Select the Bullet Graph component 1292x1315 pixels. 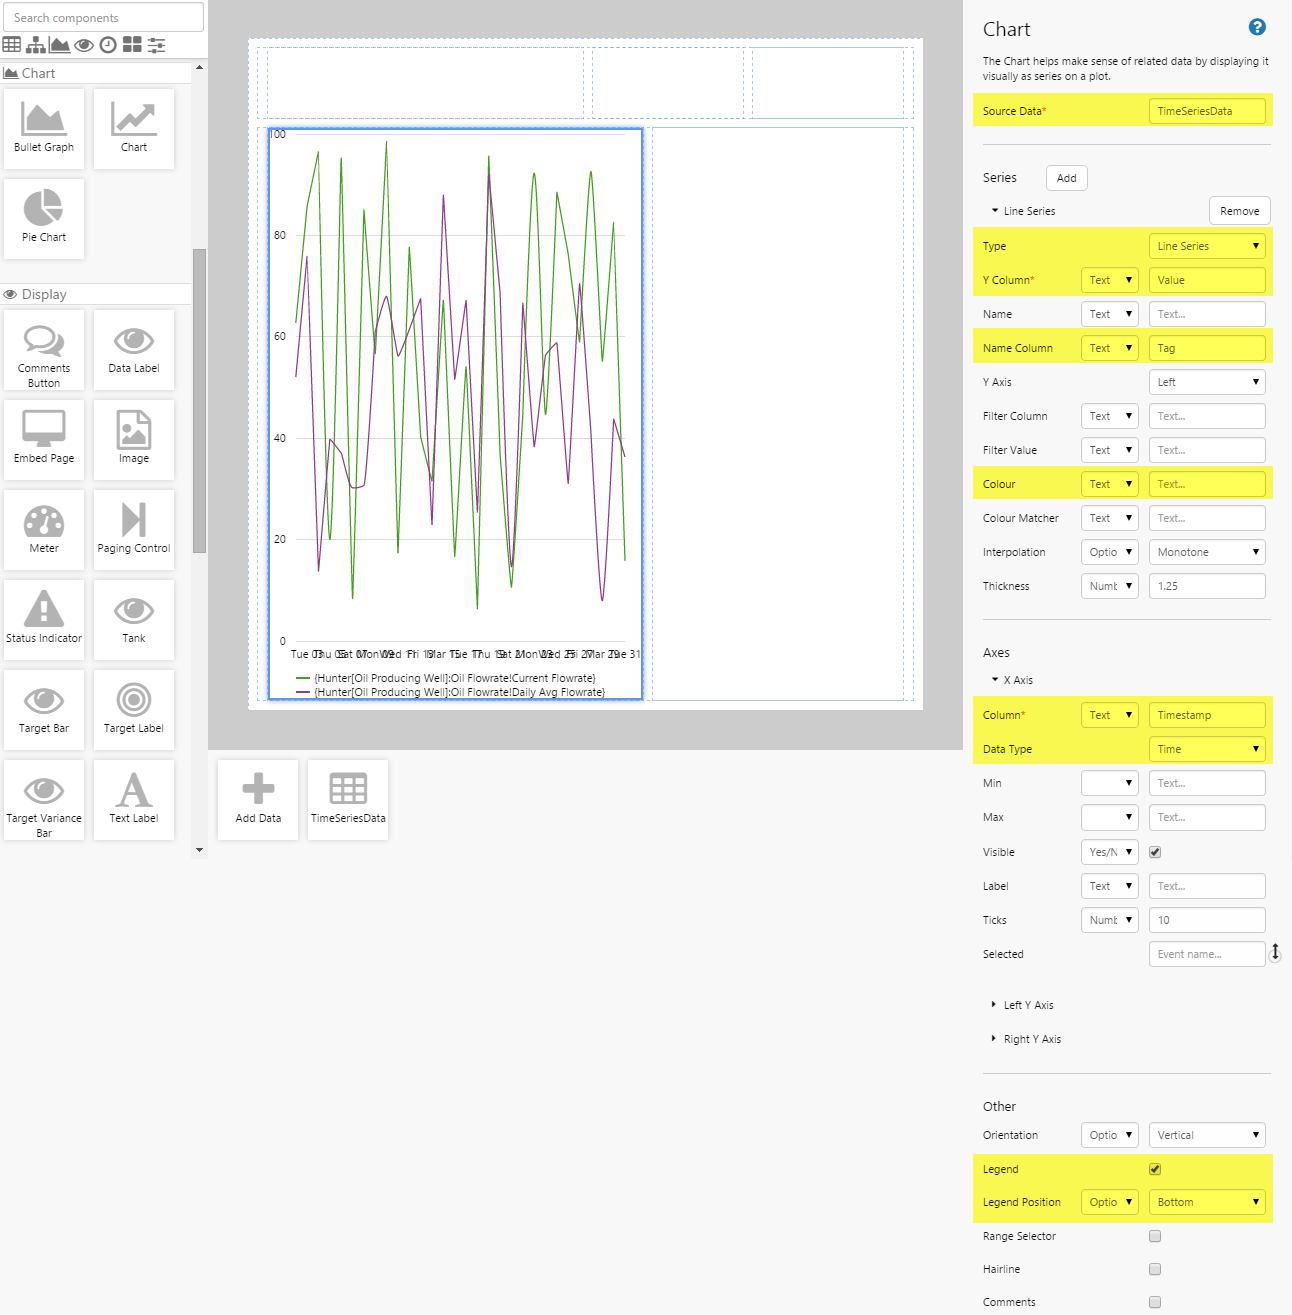pos(44,128)
